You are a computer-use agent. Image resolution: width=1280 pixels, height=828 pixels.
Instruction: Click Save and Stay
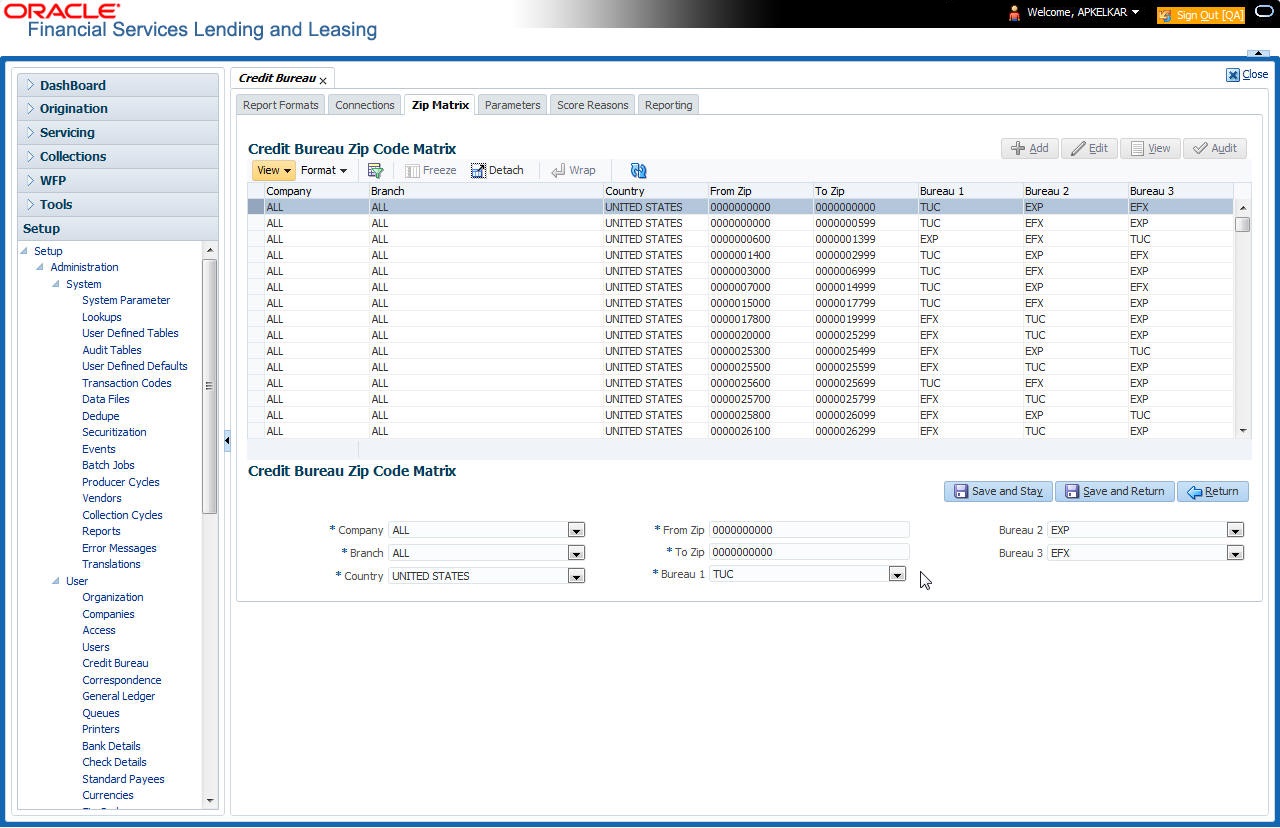(998, 491)
